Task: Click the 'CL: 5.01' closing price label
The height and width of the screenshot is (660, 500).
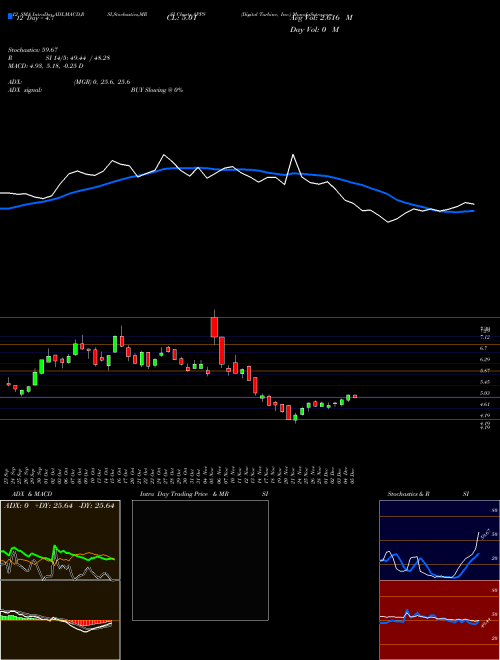Action: [x=182, y=18]
